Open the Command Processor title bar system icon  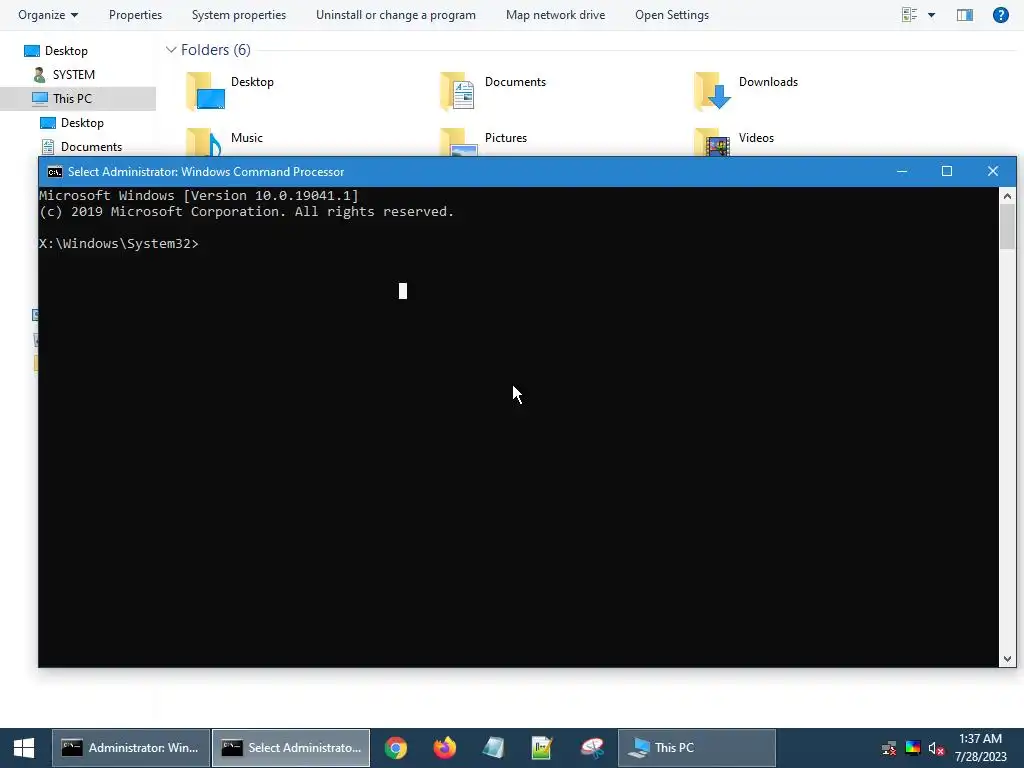point(55,172)
